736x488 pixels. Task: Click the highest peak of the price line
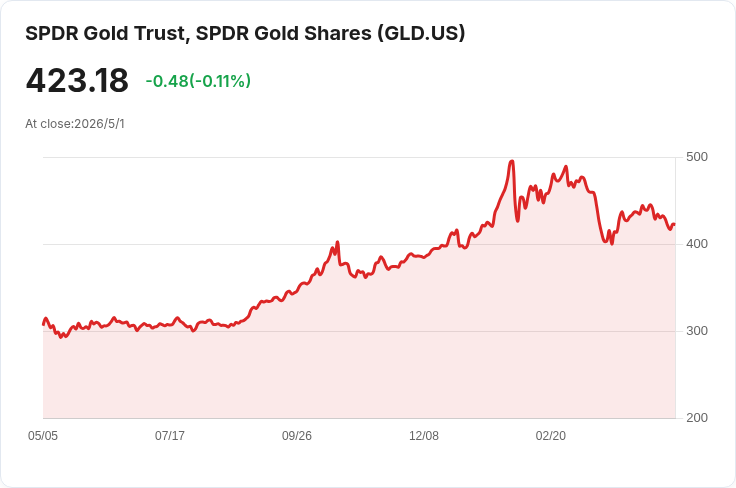512,161
